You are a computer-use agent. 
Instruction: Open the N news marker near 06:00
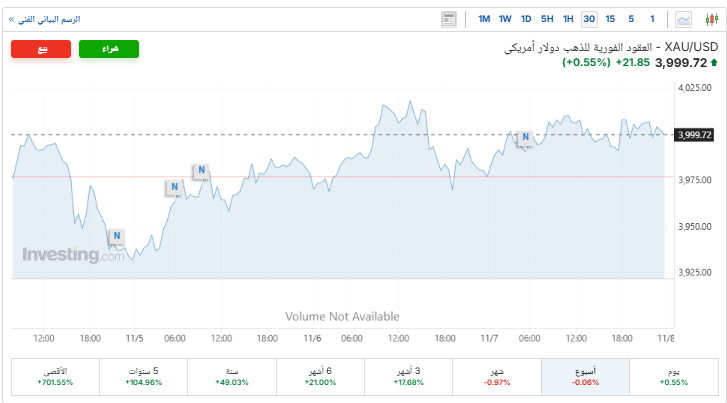point(174,187)
